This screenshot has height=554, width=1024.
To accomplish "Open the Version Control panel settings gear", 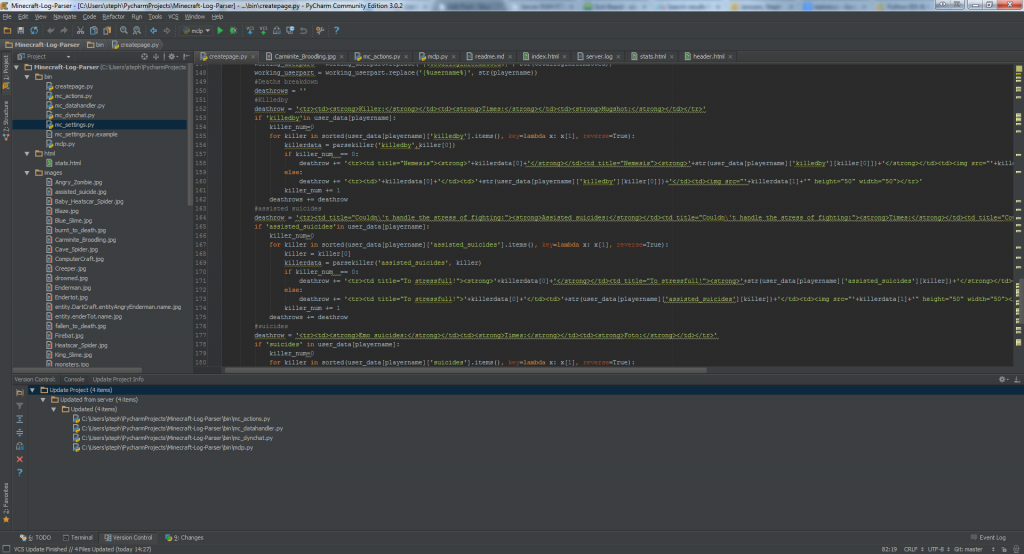I will pos(1003,379).
